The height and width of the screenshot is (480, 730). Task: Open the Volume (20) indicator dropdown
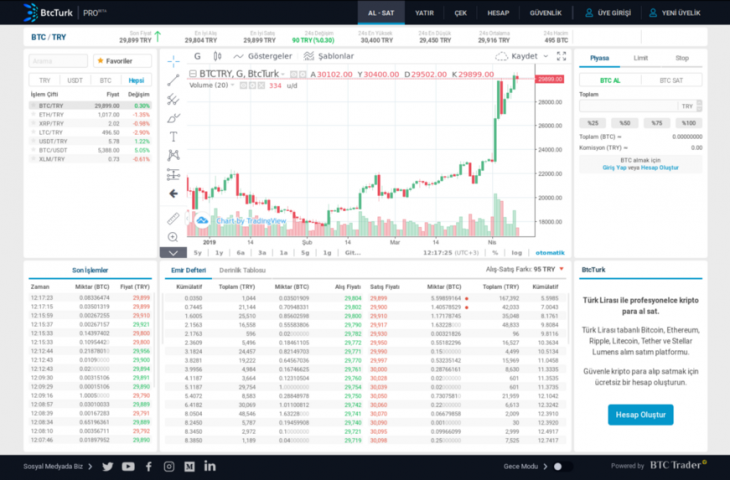click(x=232, y=86)
